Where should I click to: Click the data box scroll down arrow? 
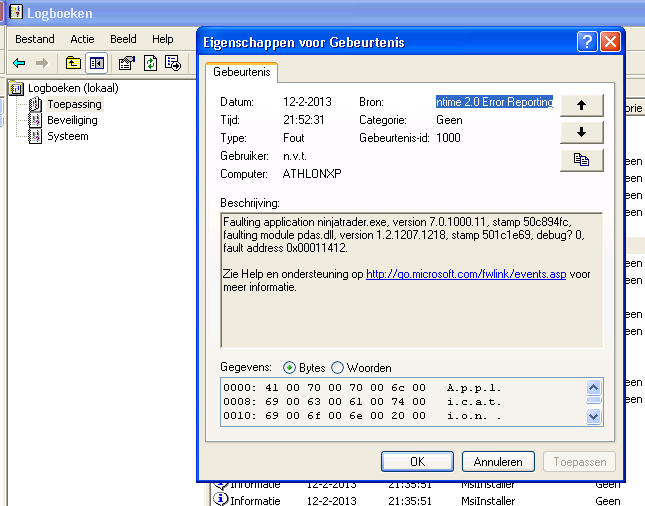[594, 416]
